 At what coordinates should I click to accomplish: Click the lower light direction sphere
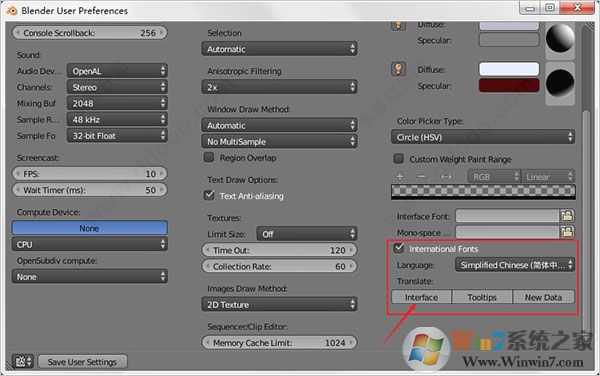[x=560, y=83]
